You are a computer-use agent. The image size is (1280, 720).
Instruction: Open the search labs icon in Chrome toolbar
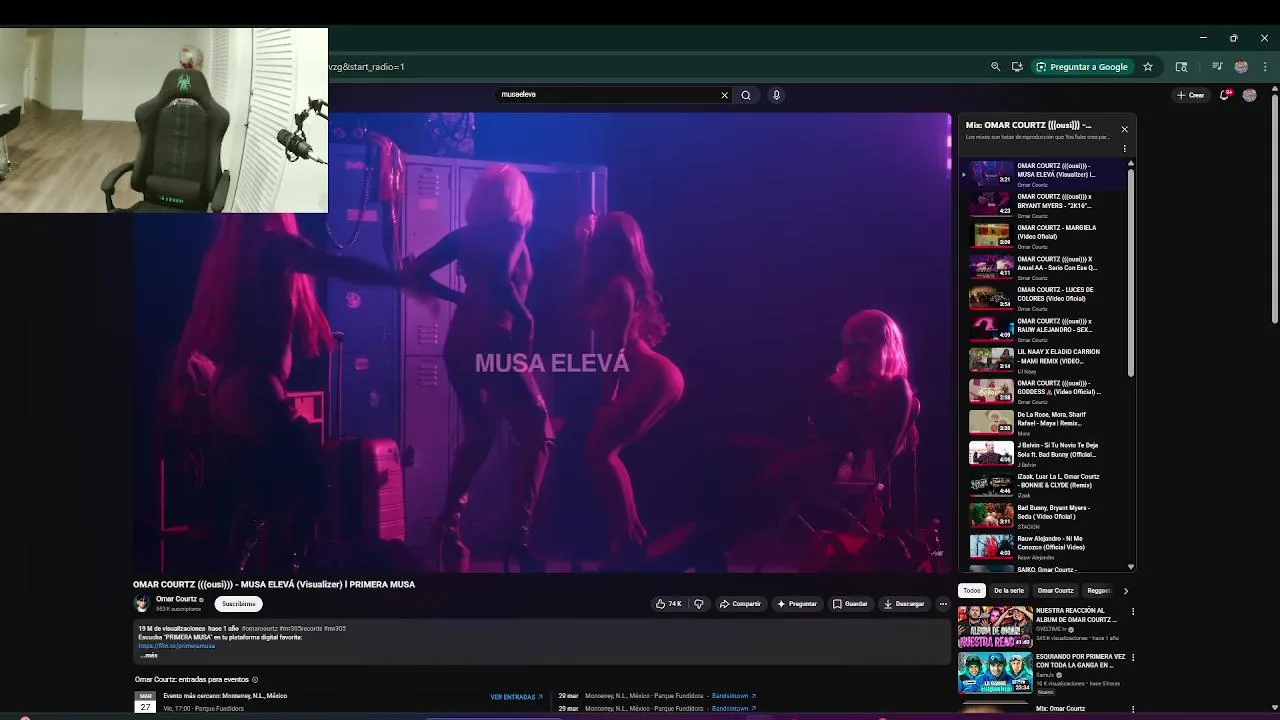[1181, 67]
